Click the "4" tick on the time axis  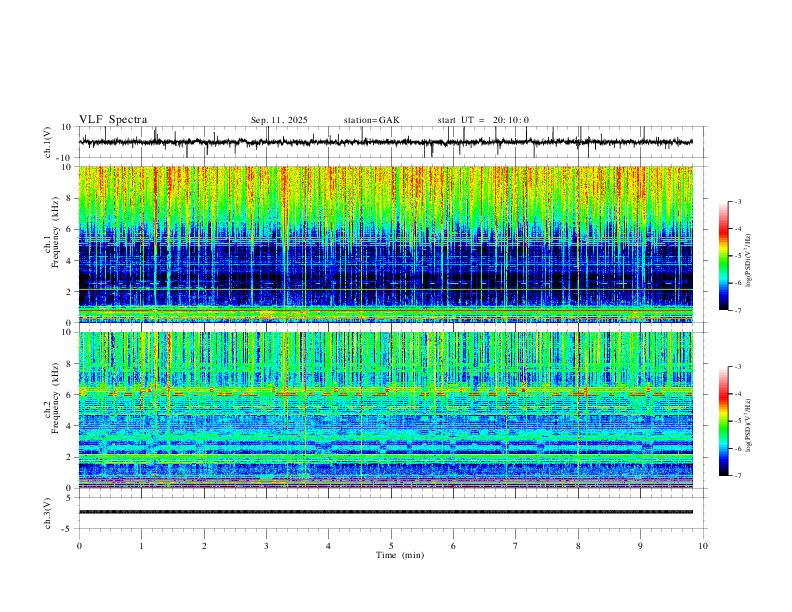point(328,546)
